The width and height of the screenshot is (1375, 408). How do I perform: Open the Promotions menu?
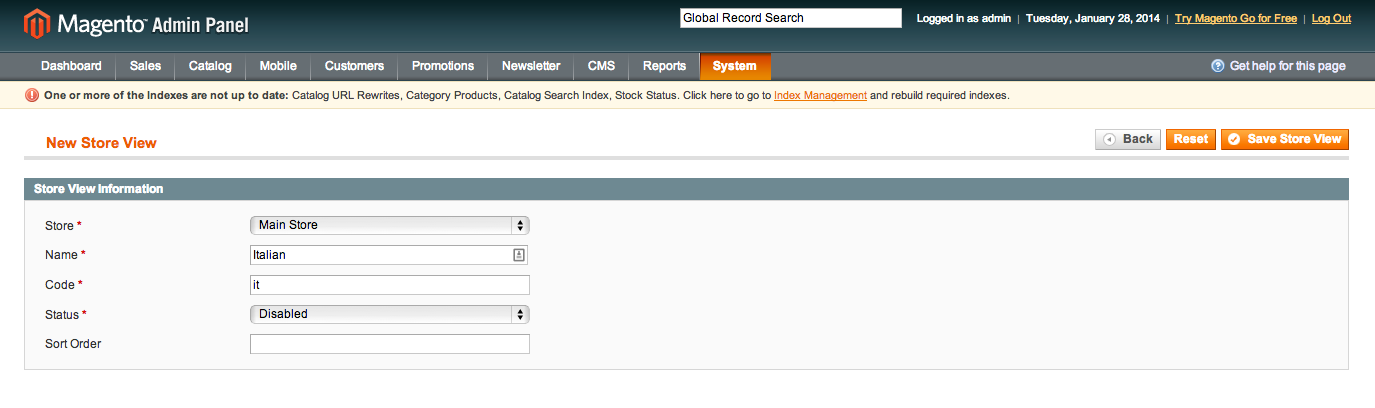443,66
